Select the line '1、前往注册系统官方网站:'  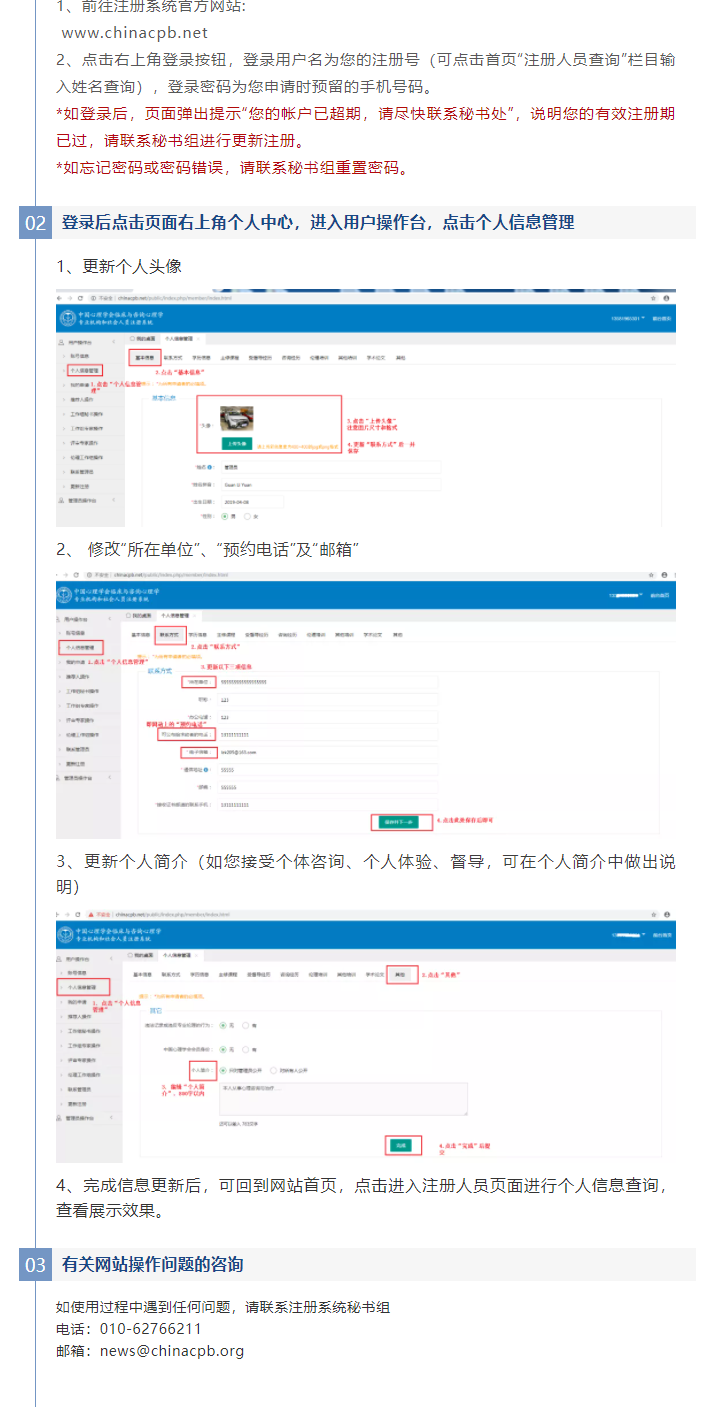pyautogui.click(x=151, y=7)
